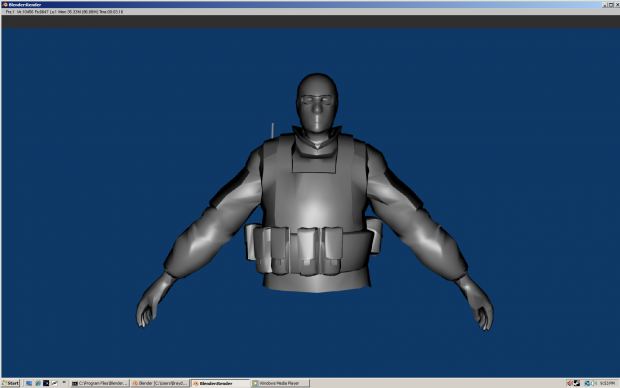Maximize the Blender:Render window
This screenshot has height=388, width=620.
click(x=611, y=5)
